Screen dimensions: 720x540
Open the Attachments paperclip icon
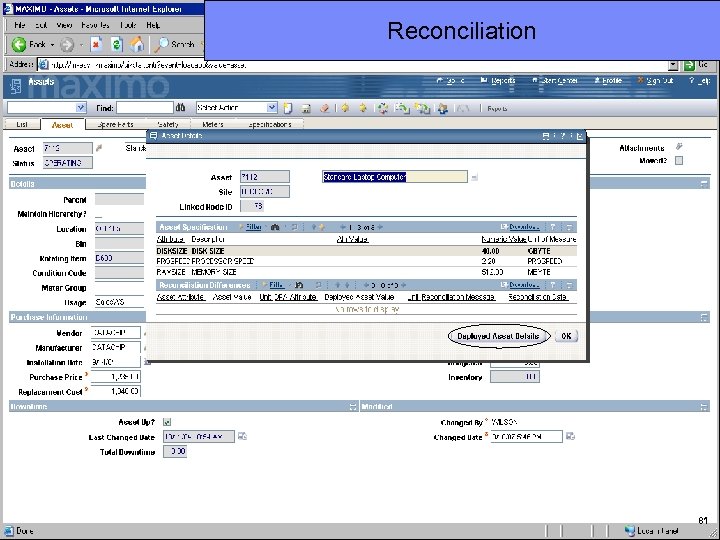pyautogui.click(x=679, y=147)
